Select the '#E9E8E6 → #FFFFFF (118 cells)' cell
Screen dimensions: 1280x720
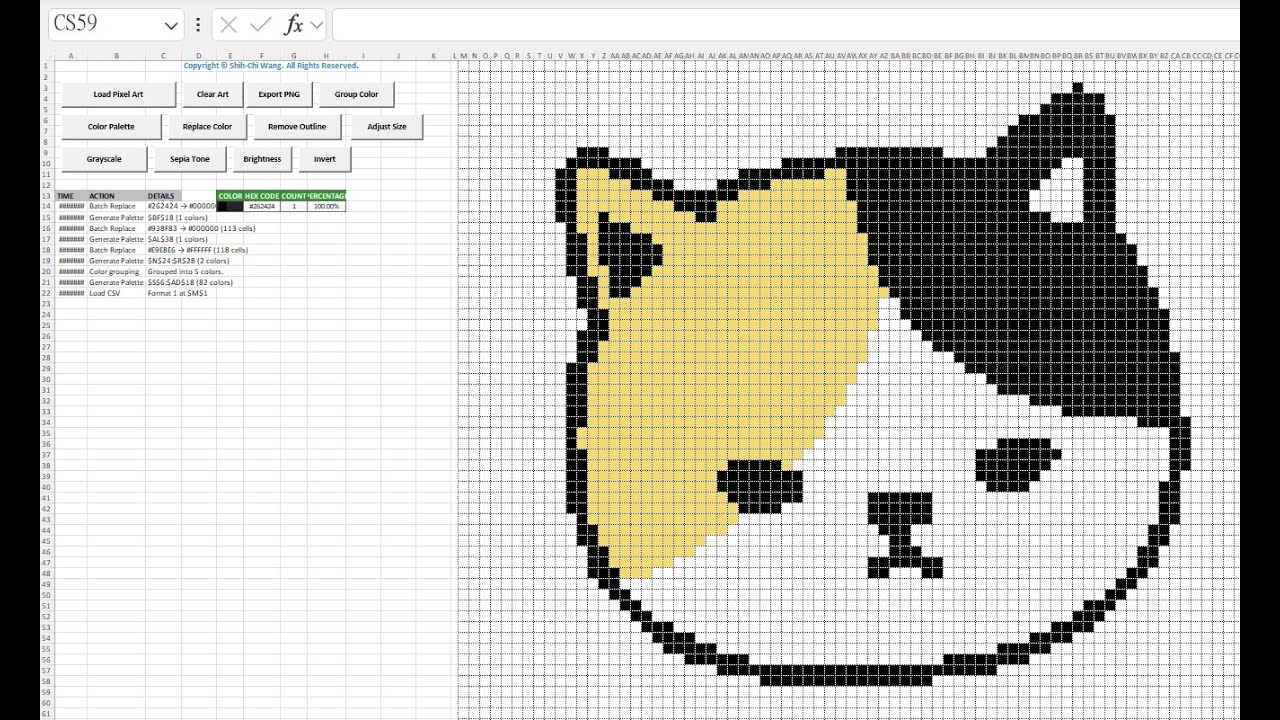point(197,250)
